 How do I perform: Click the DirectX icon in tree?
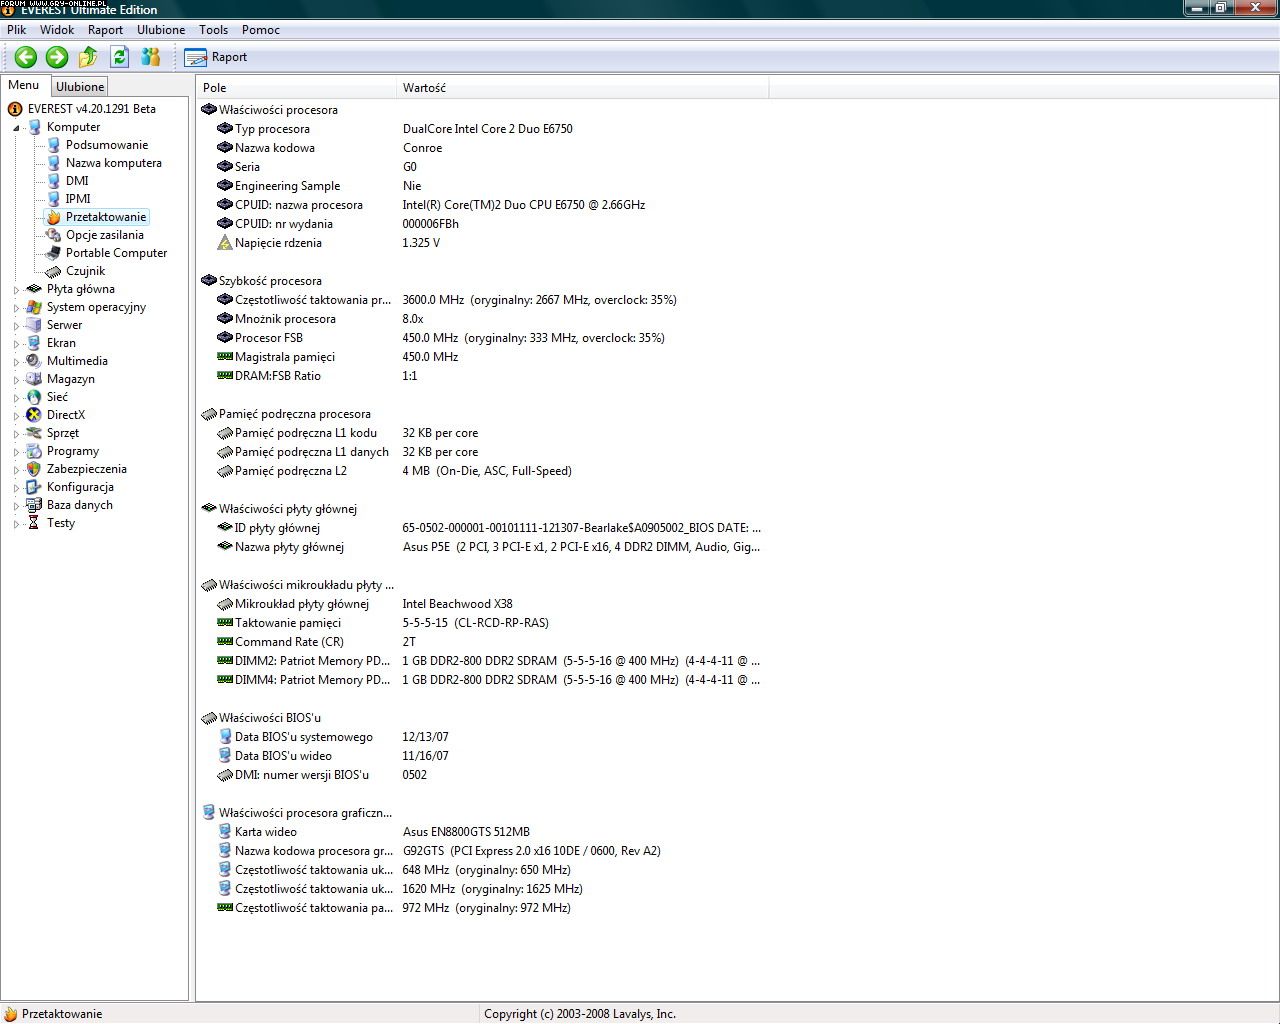tap(34, 415)
